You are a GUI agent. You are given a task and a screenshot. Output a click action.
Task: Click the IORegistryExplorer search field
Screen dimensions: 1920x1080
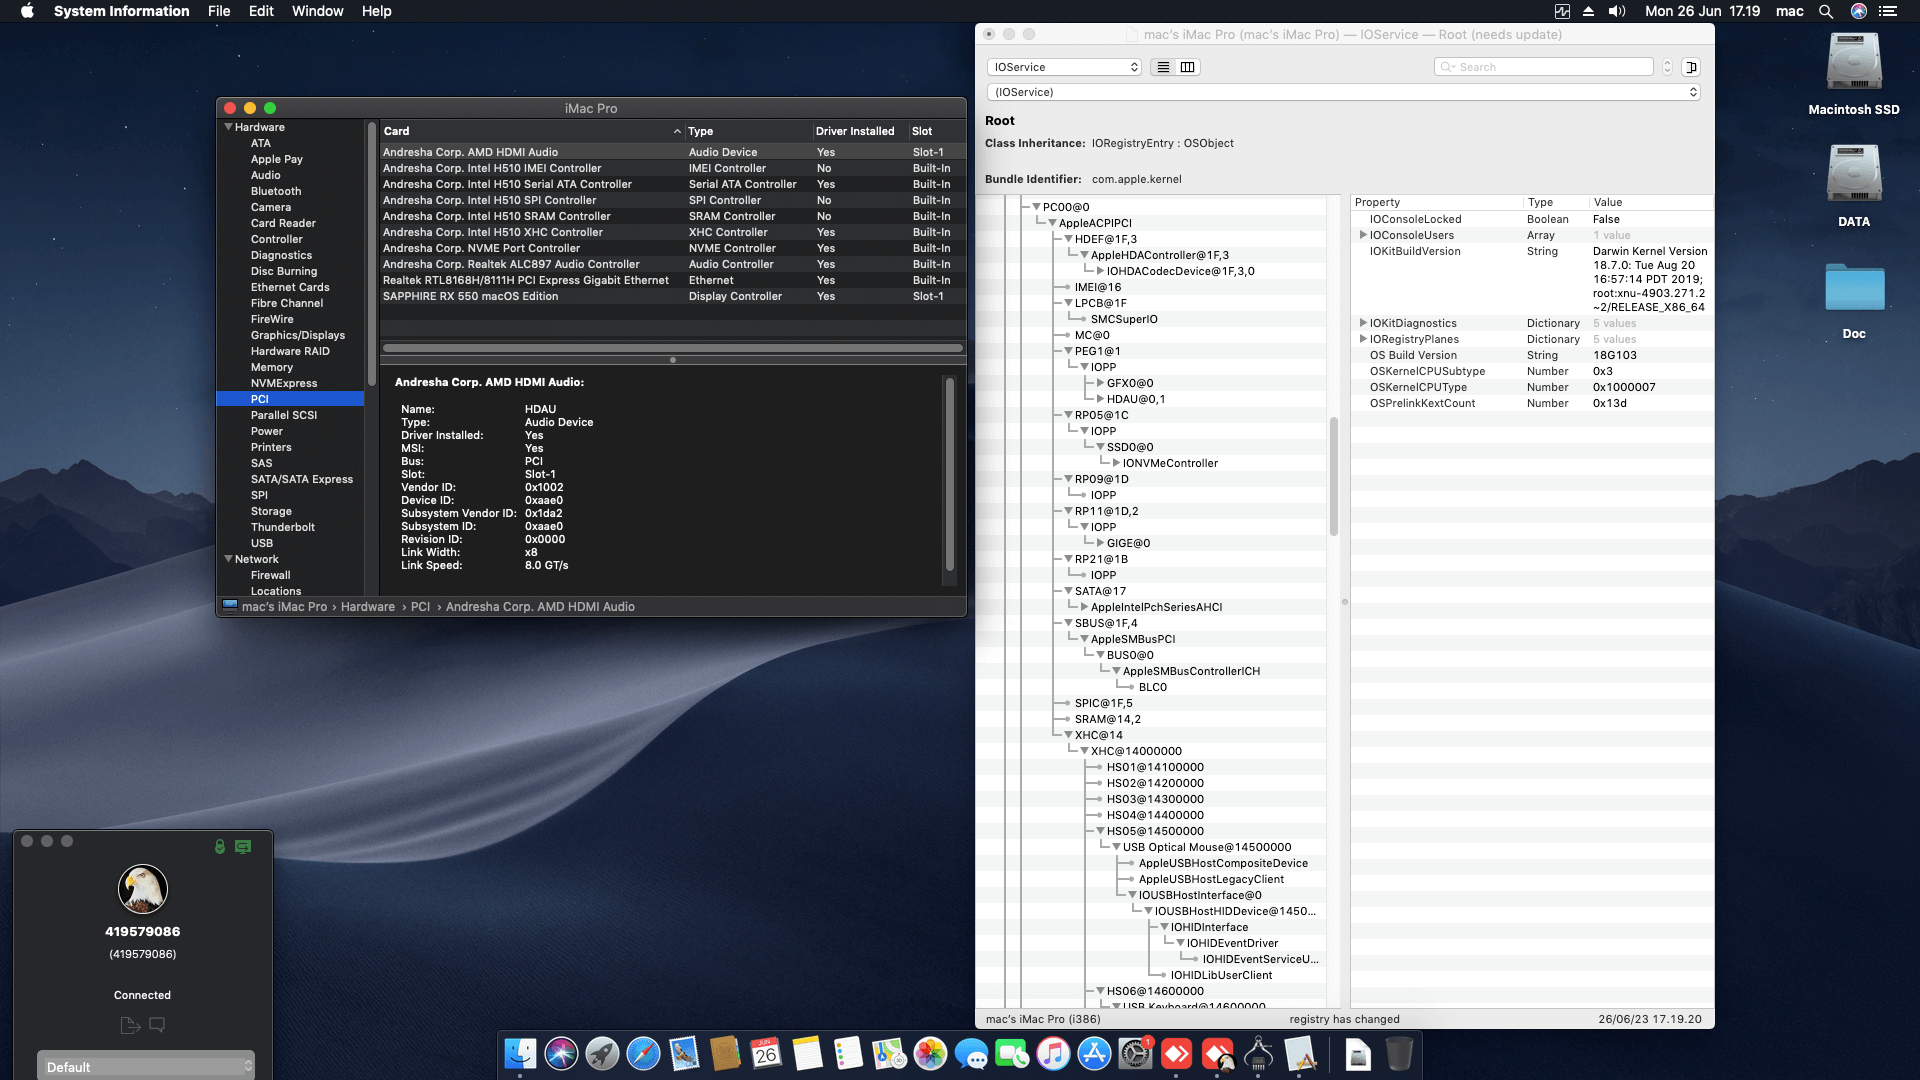pos(1543,67)
